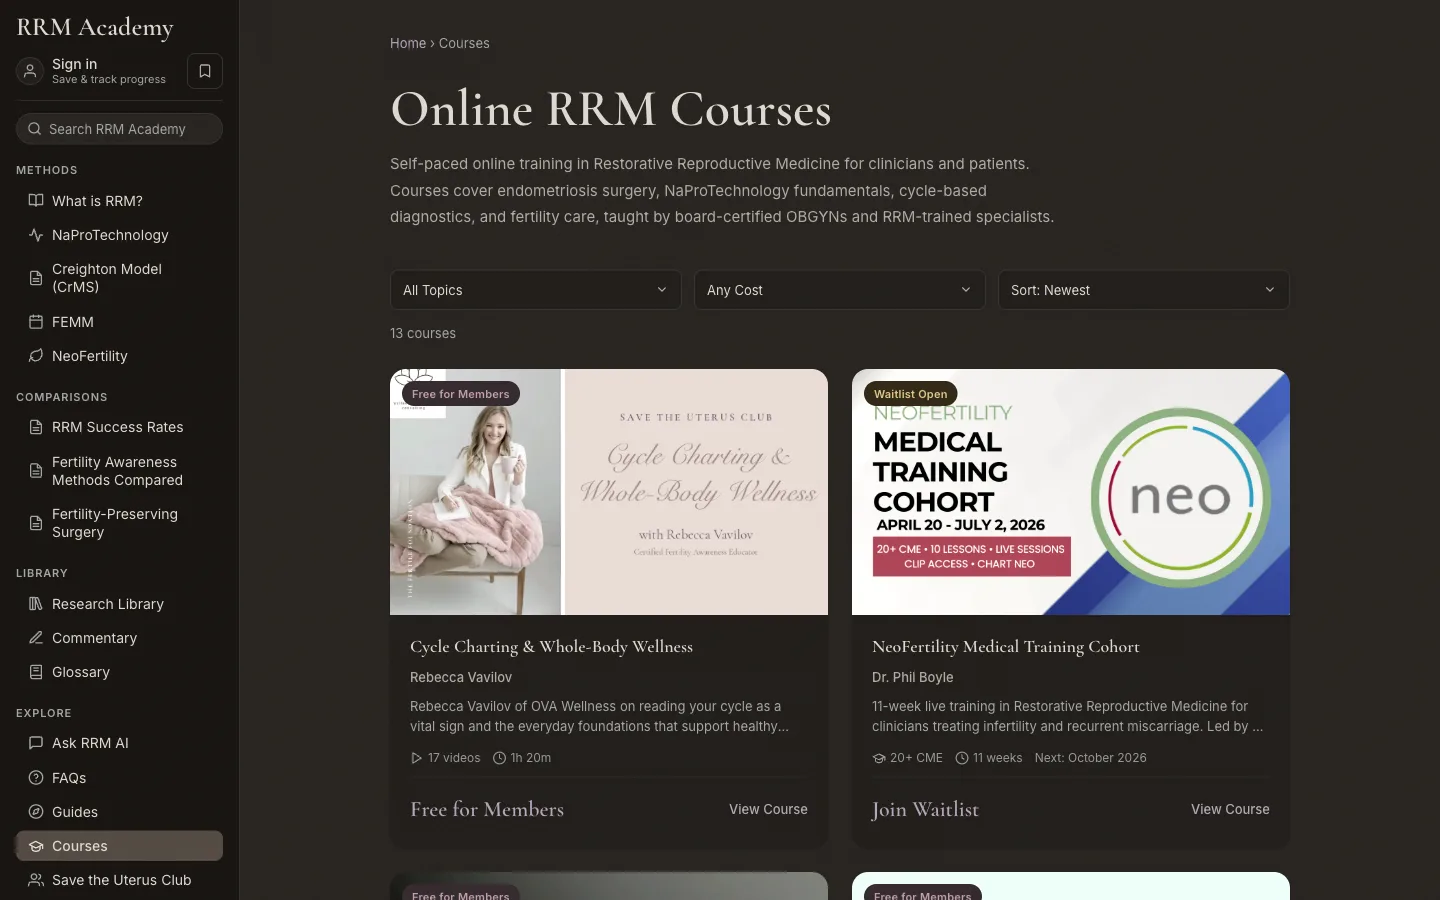The width and height of the screenshot is (1440, 900).
Task: Click the graduation cap icon next to 20+ CME
Action: [x=879, y=758]
